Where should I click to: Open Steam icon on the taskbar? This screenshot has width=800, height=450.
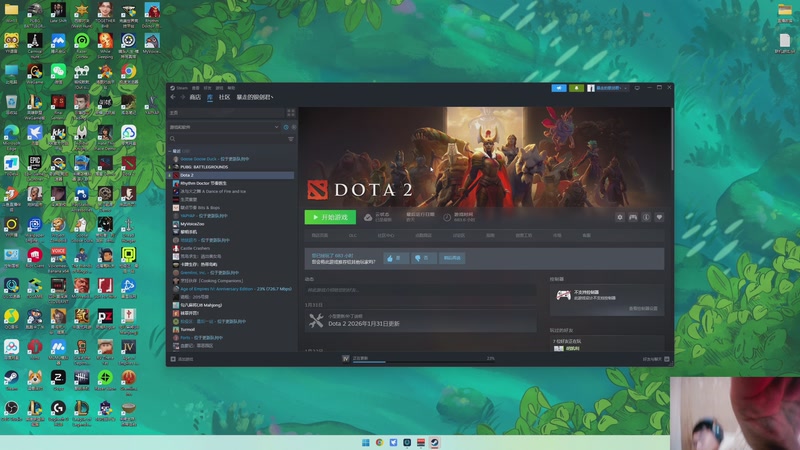(x=434, y=442)
